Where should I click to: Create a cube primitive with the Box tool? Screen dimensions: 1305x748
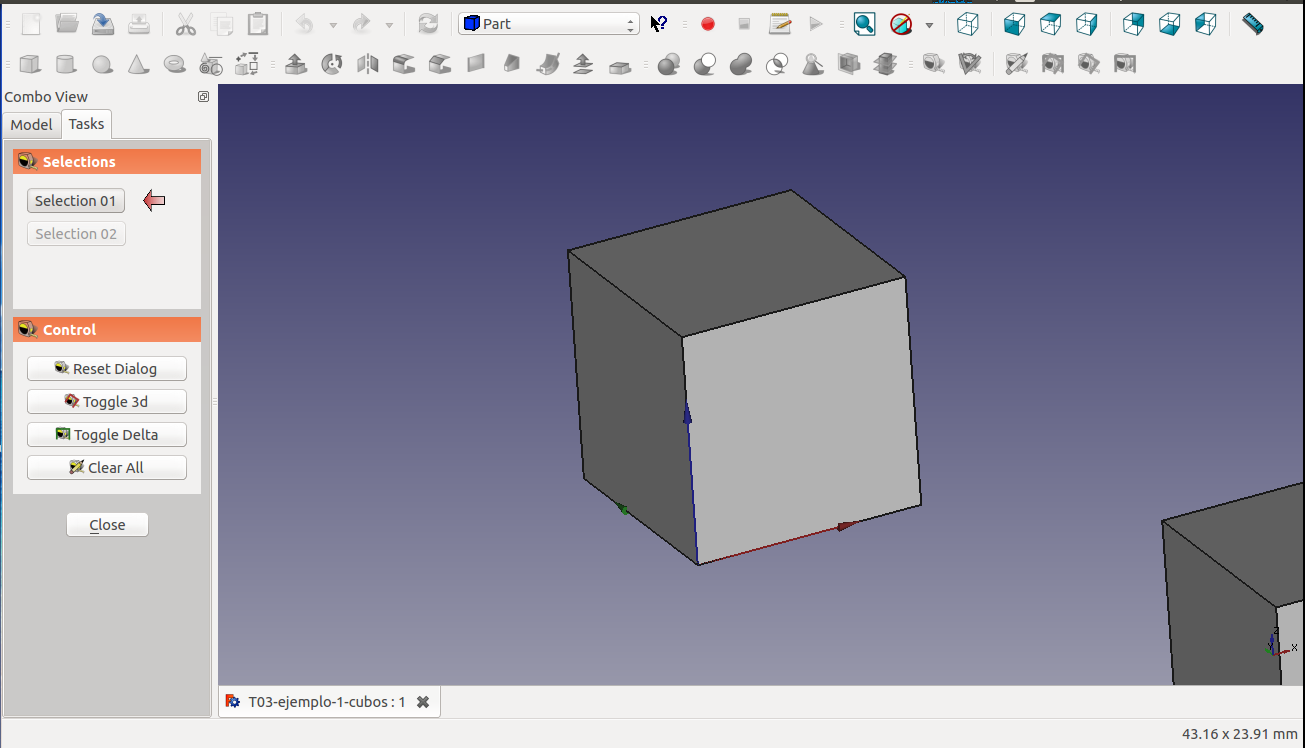click(30, 65)
